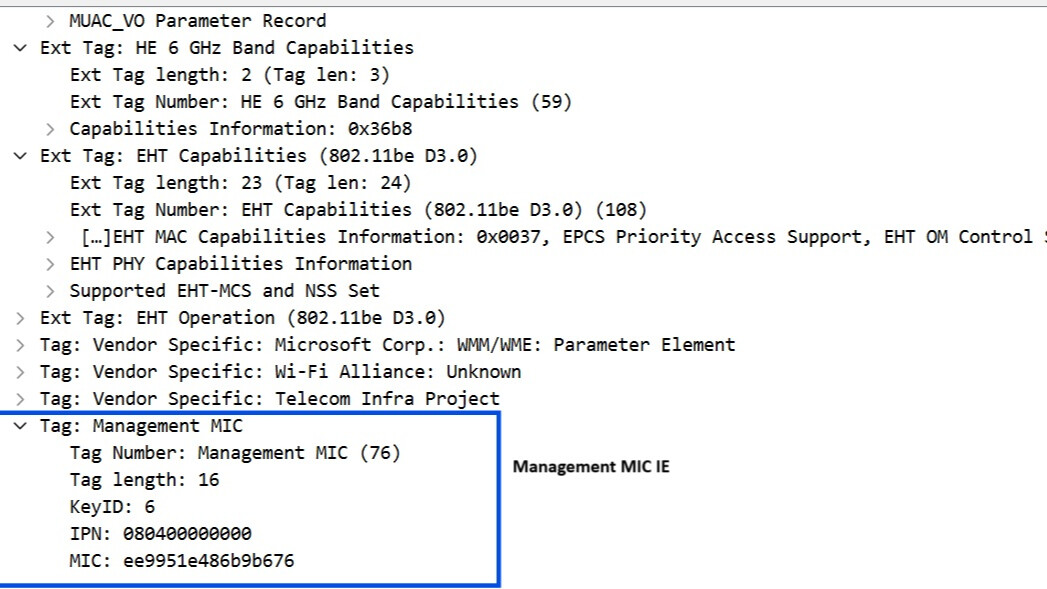
Task: Expand EHT PHY Capabilities Information
Action: coord(50,264)
